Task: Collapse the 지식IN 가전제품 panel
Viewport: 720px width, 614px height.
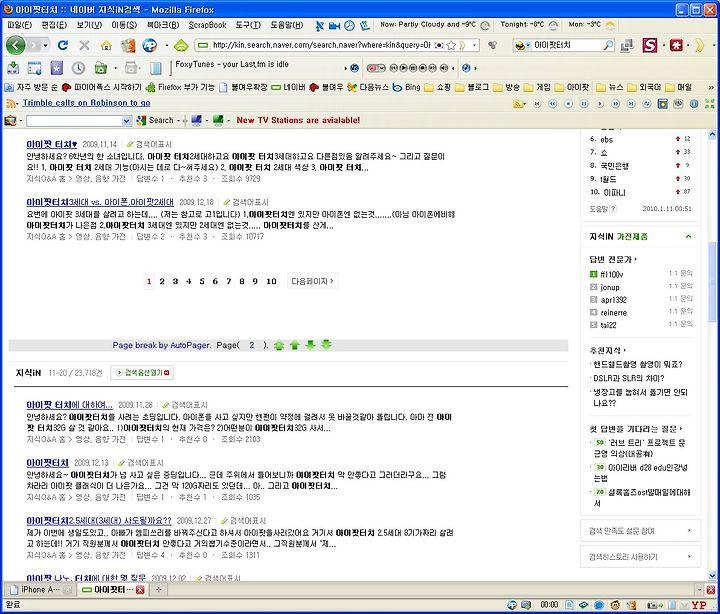Action: pyautogui.click(x=688, y=237)
